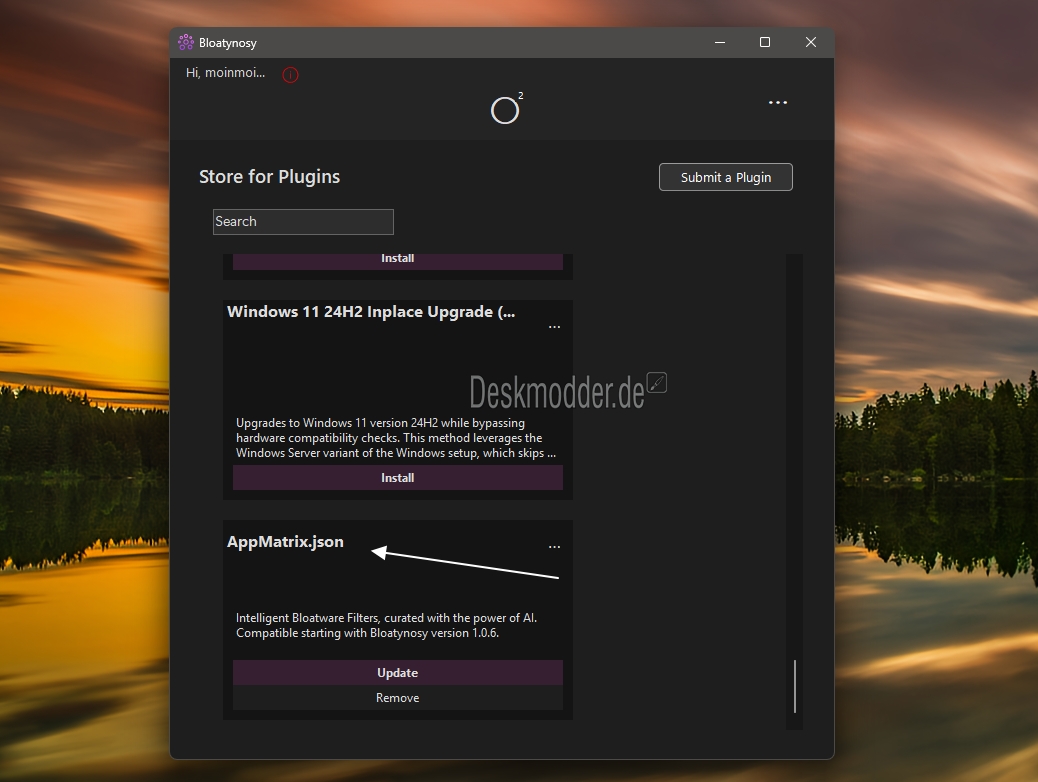Select the AppMatrix.json plugin title
This screenshot has width=1038, height=782.
(x=285, y=542)
